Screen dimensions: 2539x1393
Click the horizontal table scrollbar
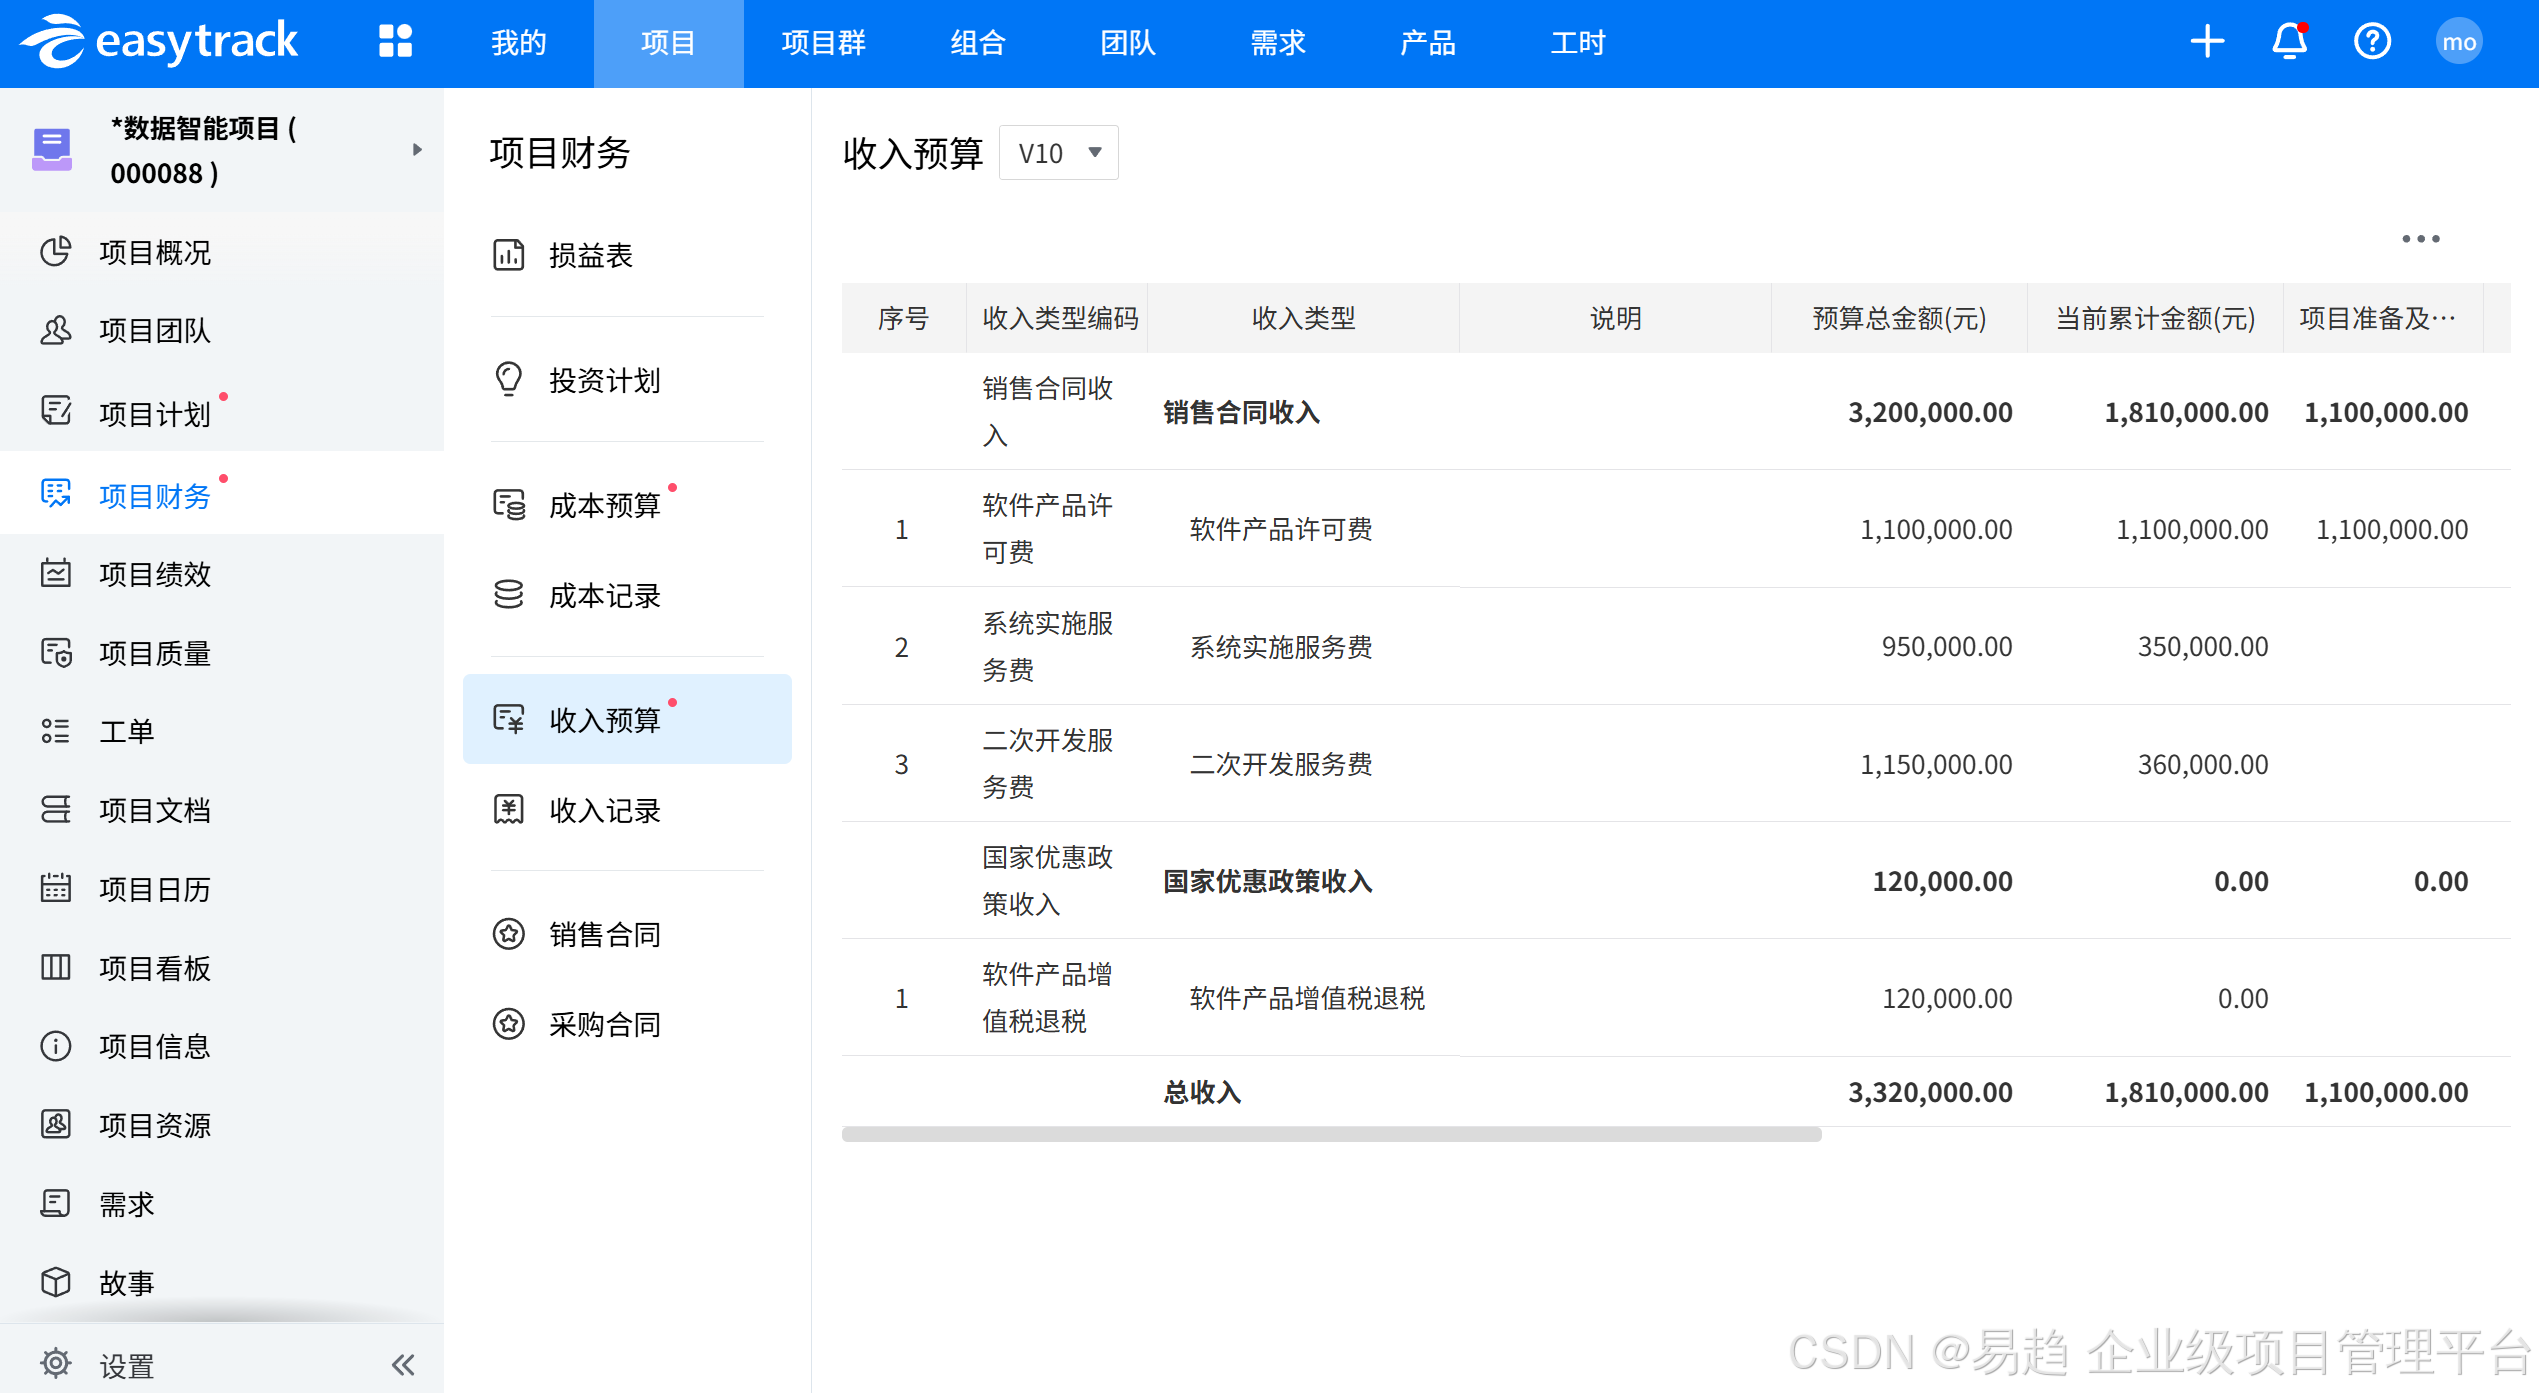(x=1330, y=1134)
